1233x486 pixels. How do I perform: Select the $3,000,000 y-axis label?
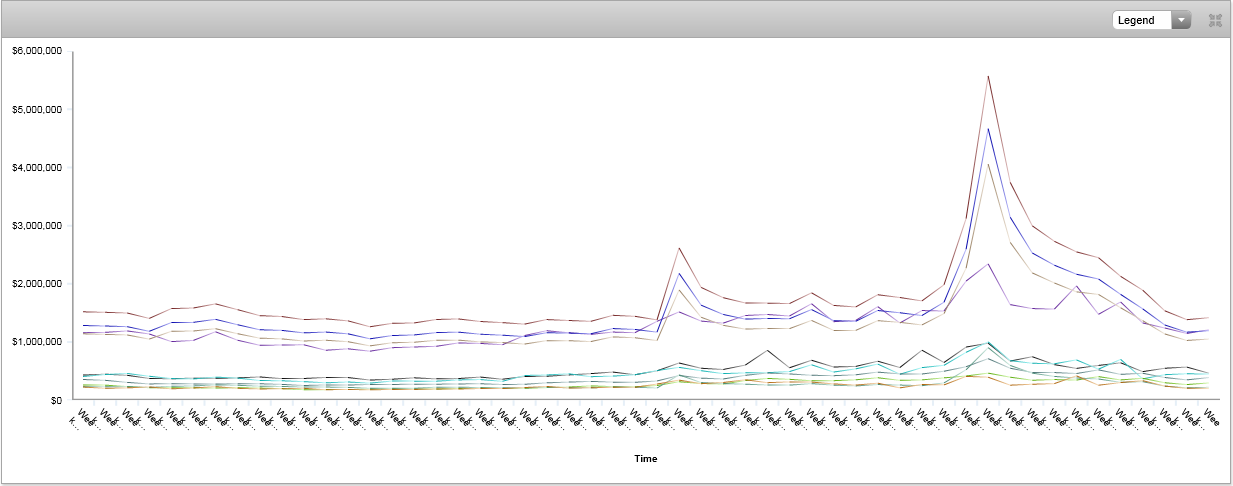point(37,226)
